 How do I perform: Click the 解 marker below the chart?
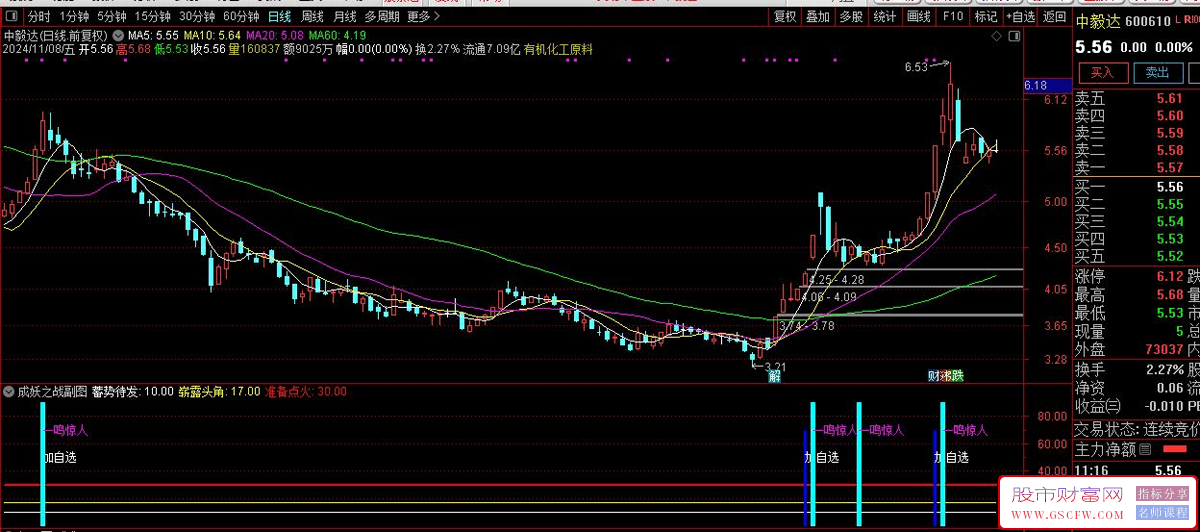tap(774, 376)
